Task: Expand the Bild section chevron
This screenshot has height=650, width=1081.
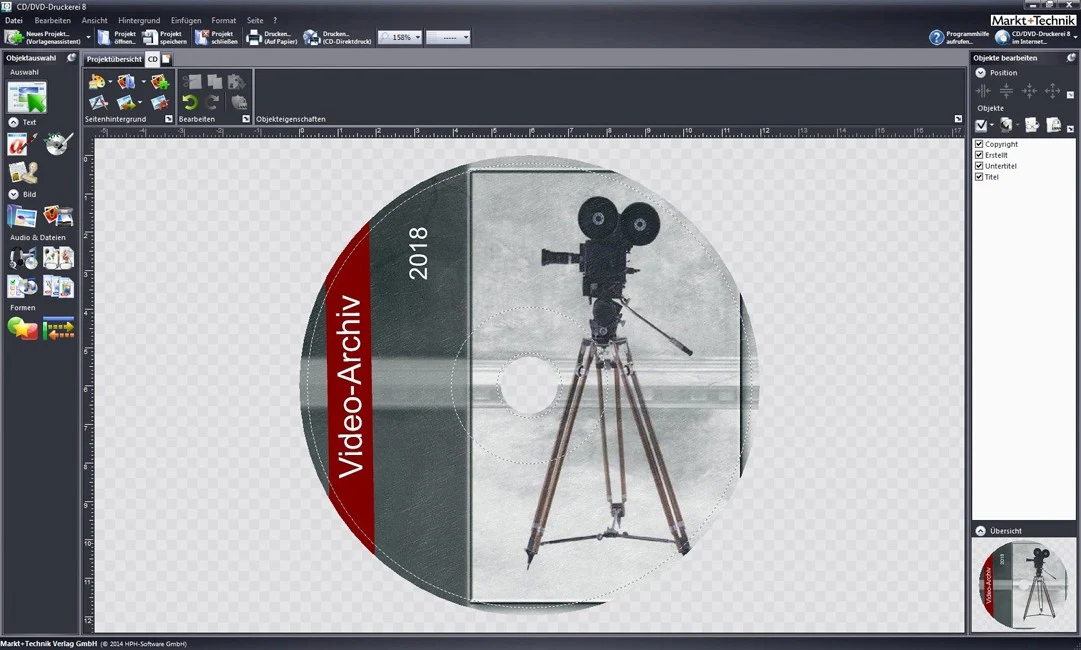Action: tap(13, 194)
